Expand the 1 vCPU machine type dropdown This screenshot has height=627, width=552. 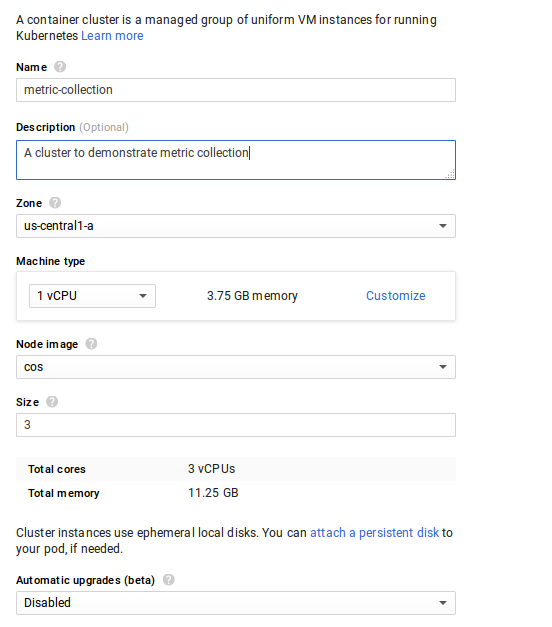[92, 296]
